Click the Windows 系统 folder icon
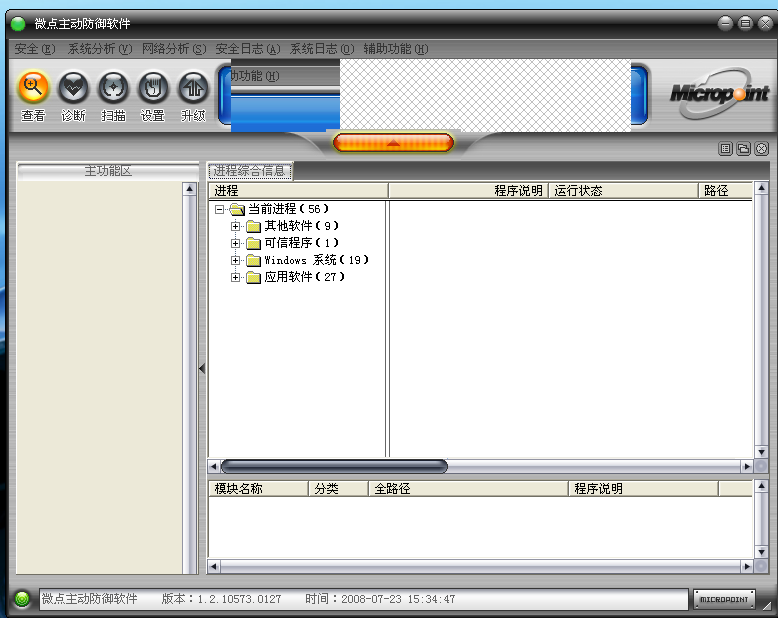This screenshot has height=618, width=778. click(254, 260)
